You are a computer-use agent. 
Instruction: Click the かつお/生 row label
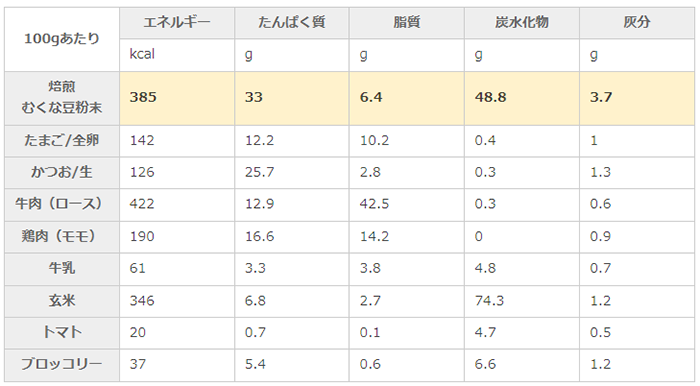click(x=62, y=172)
